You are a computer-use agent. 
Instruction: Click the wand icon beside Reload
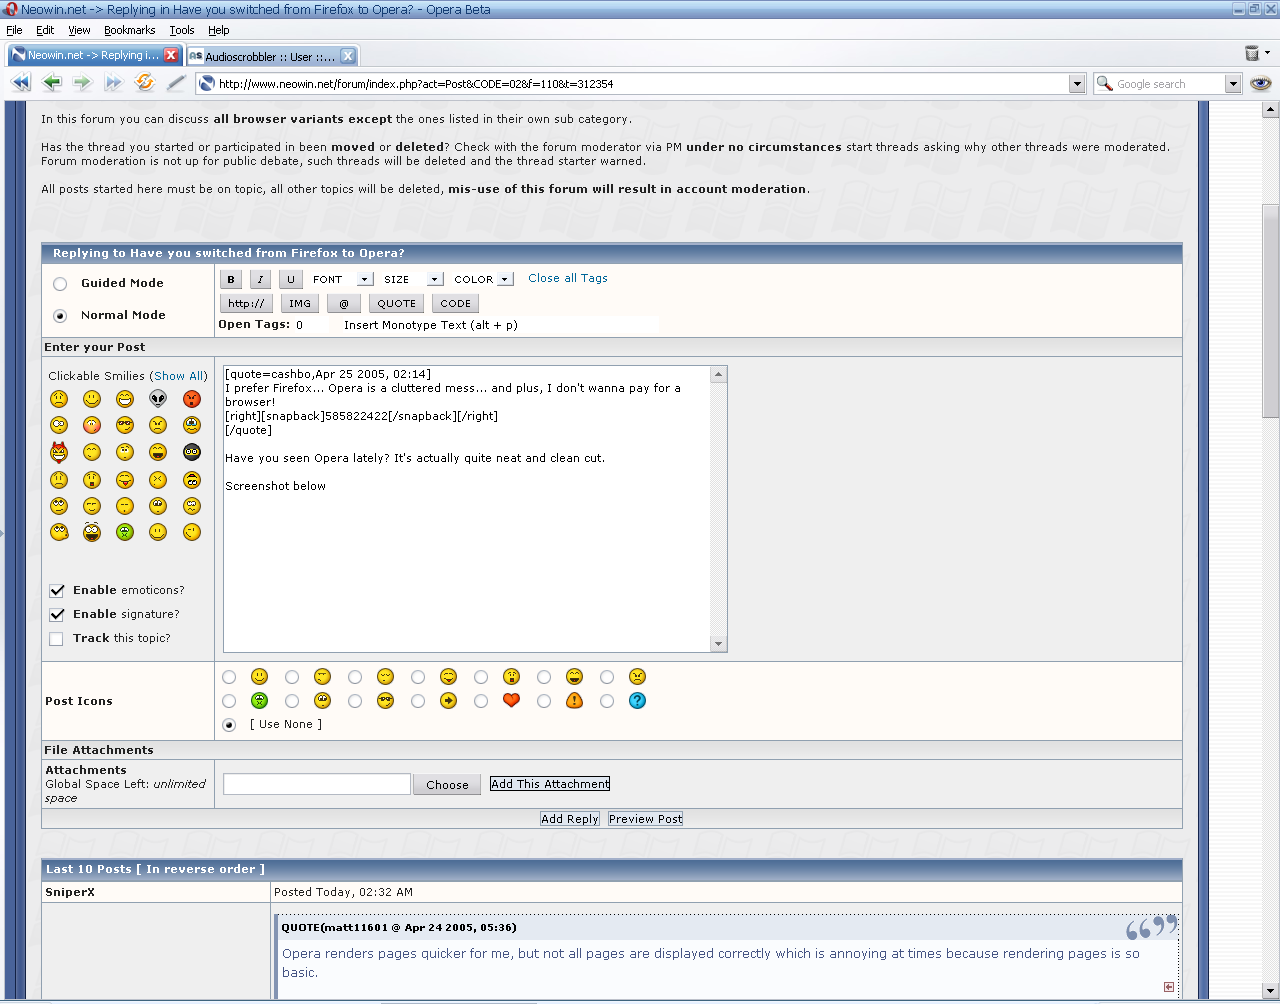pyautogui.click(x=176, y=83)
